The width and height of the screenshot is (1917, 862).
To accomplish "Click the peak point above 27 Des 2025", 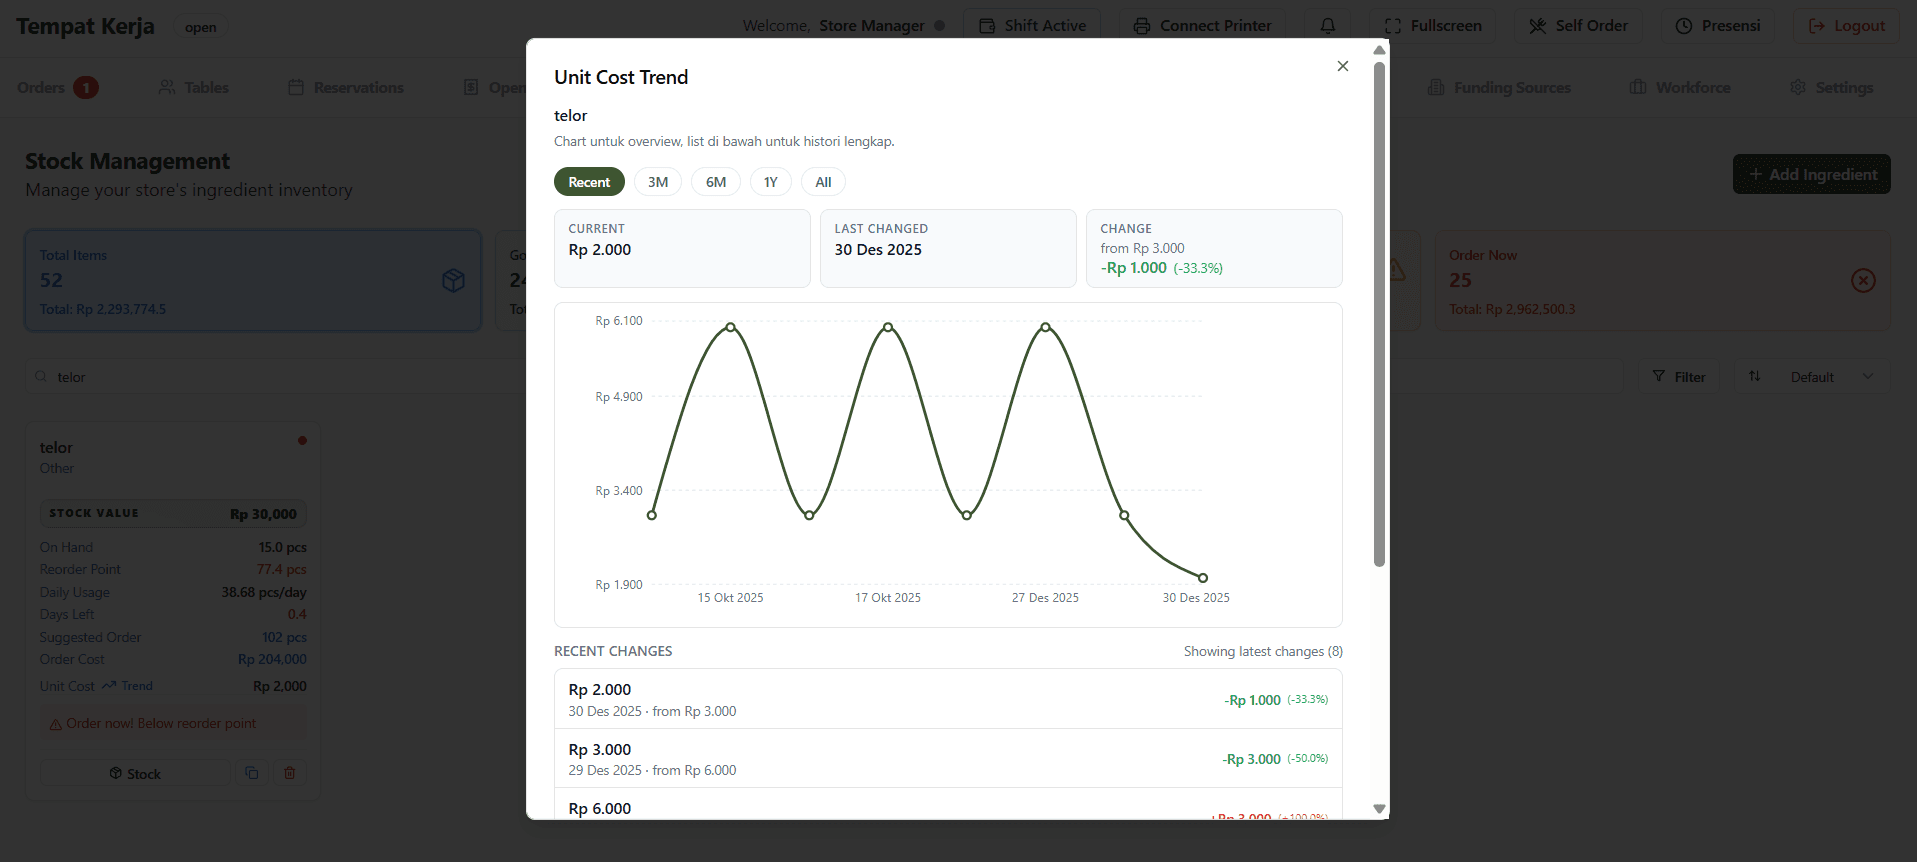I will tap(1046, 327).
